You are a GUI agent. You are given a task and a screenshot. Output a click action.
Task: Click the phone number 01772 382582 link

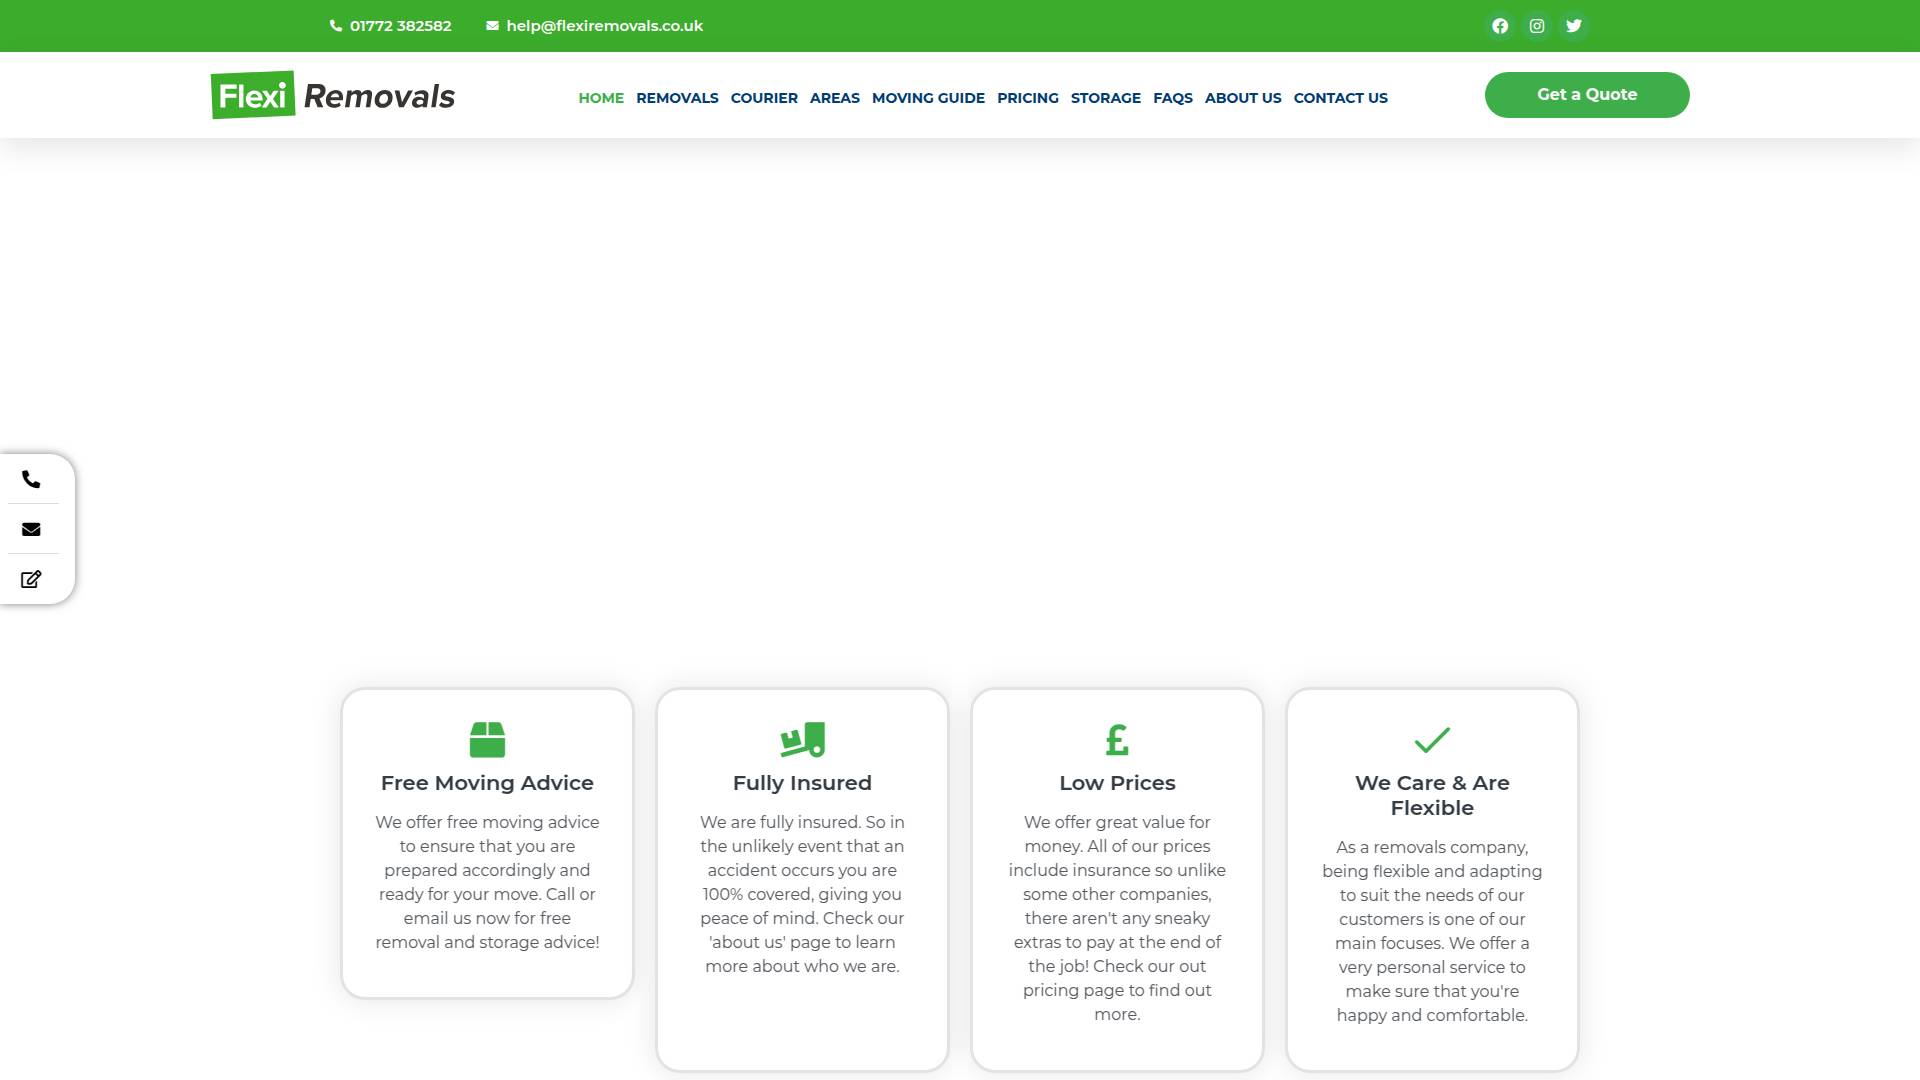click(400, 26)
